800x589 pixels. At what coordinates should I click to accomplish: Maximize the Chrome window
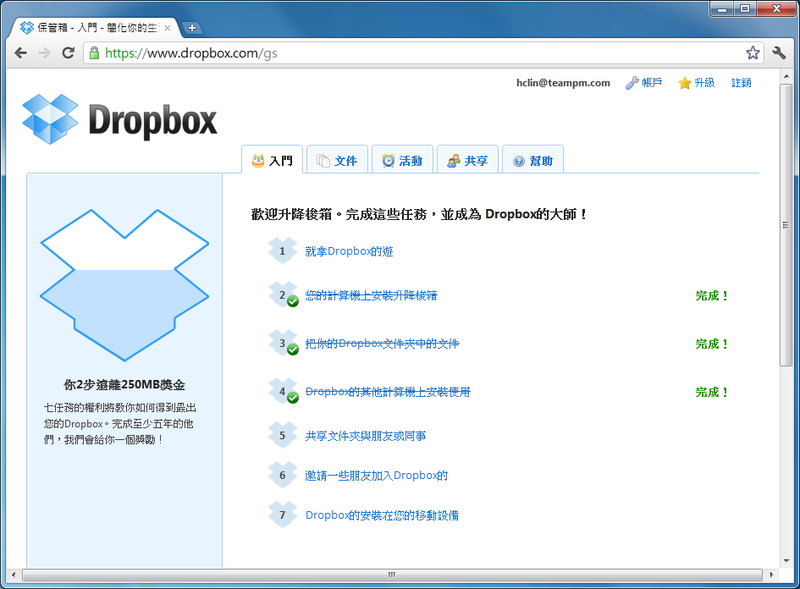(x=745, y=9)
